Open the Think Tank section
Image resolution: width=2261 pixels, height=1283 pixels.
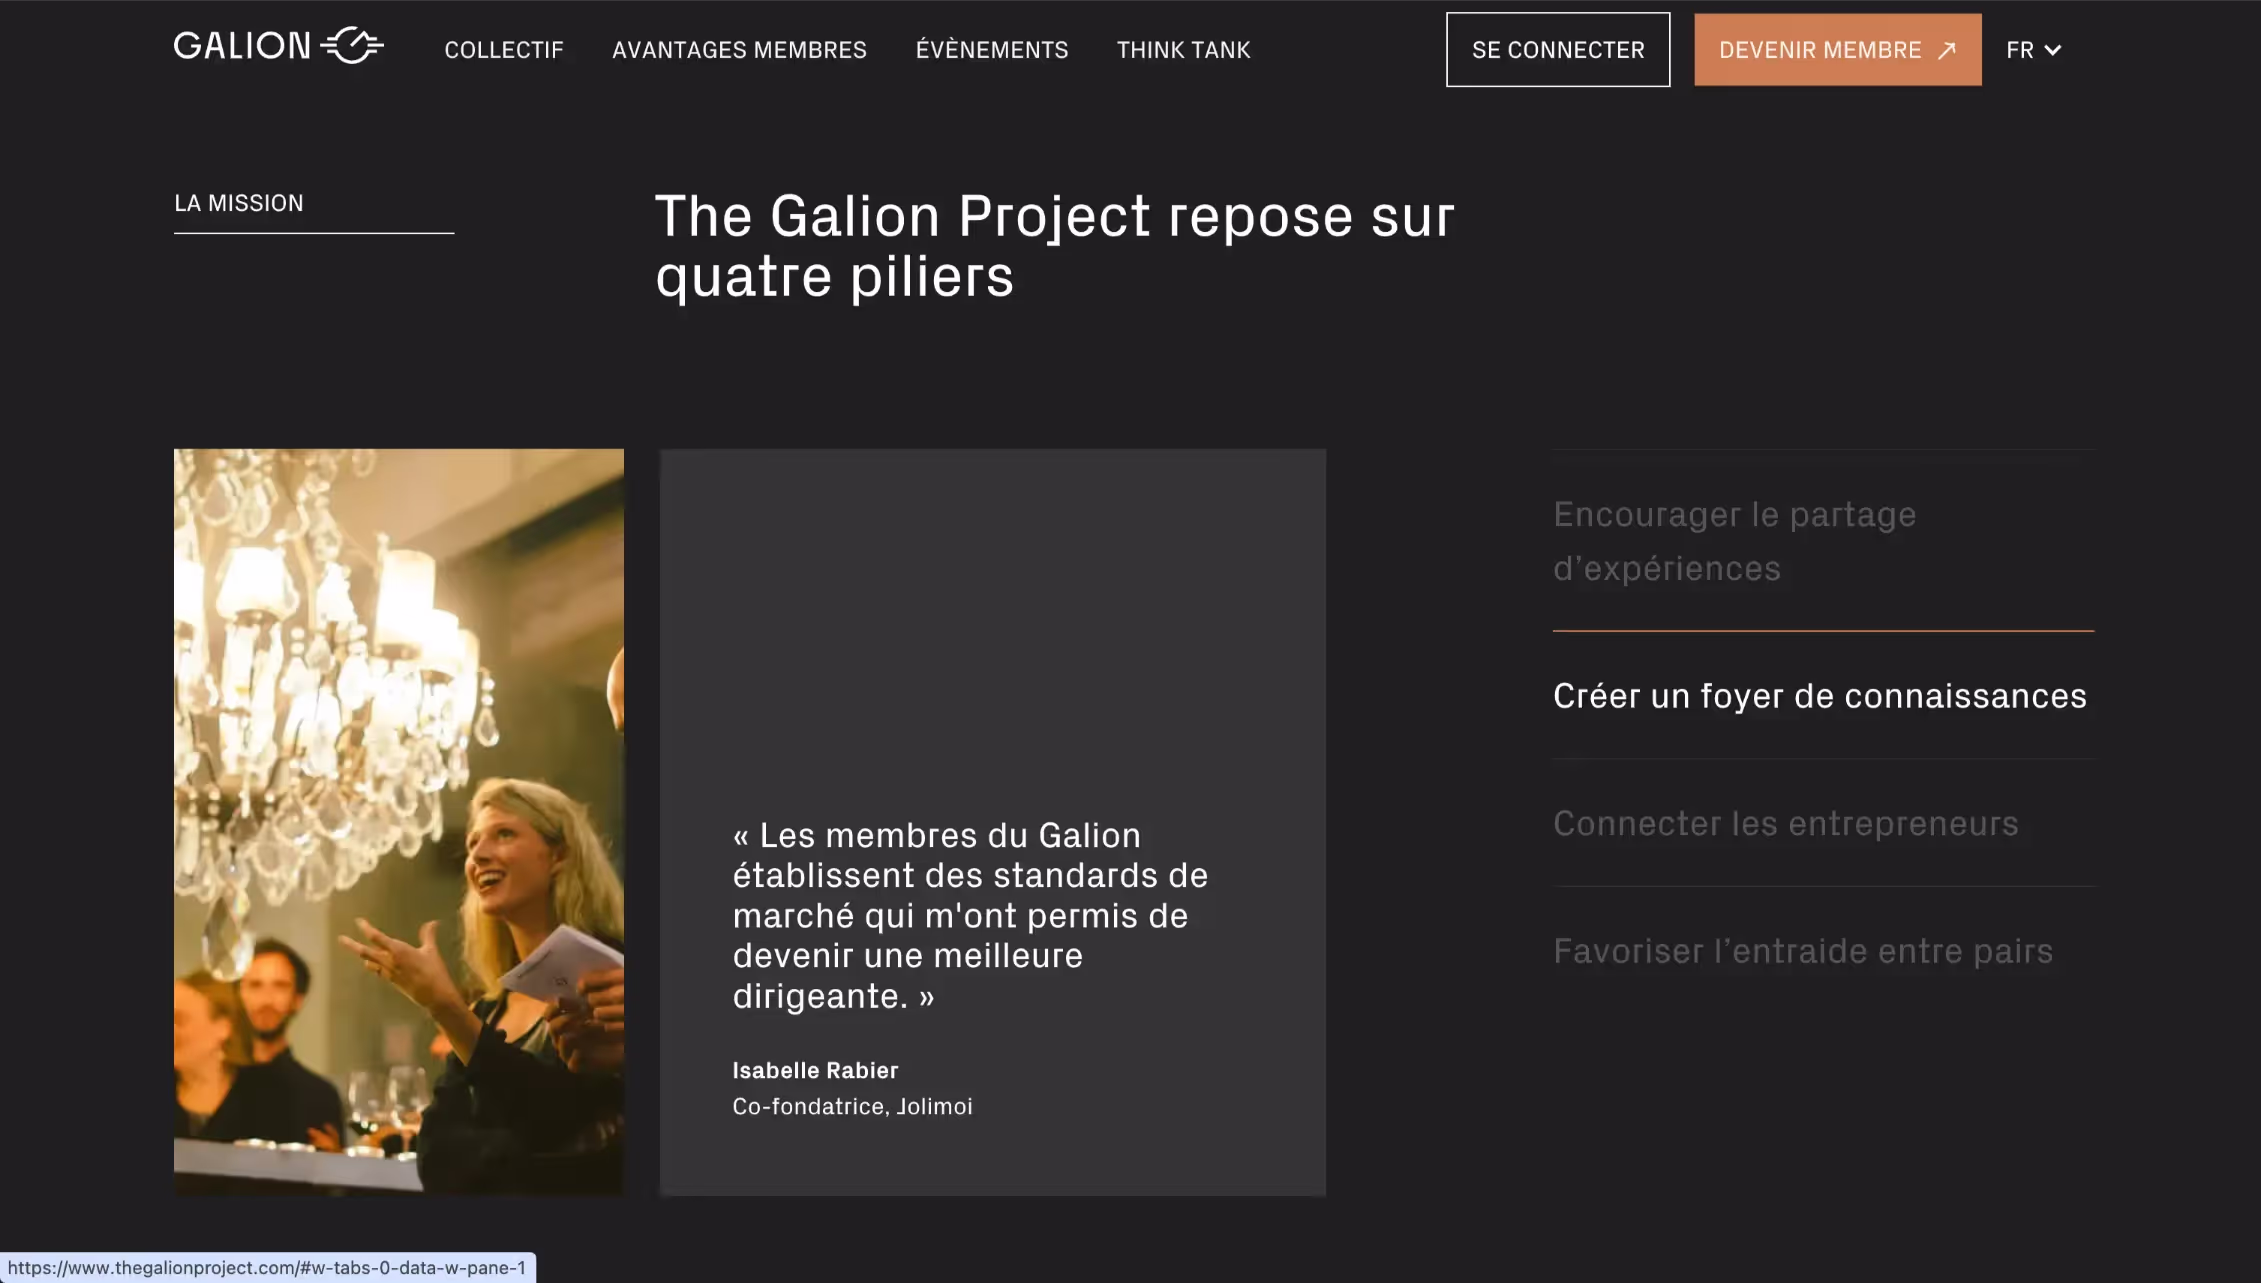(1183, 50)
